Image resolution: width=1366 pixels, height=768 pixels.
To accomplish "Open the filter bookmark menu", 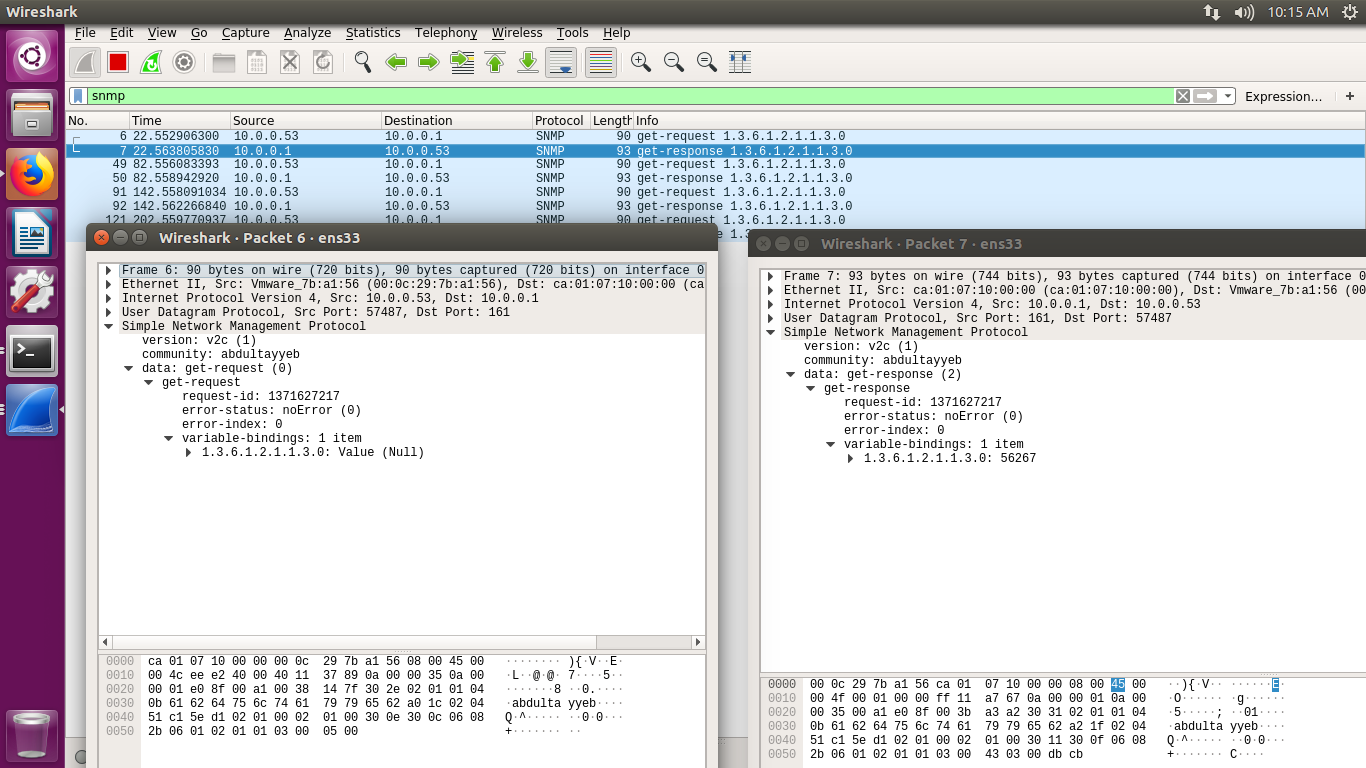I will [x=78, y=96].
